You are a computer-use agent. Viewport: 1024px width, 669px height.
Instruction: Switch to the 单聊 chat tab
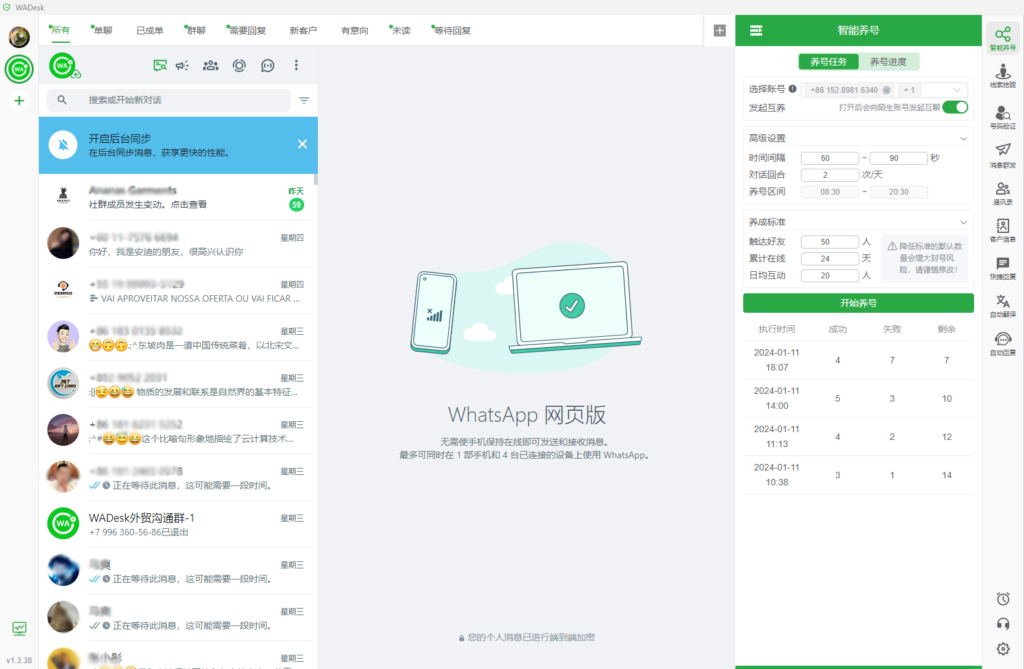tap(103, 30)
